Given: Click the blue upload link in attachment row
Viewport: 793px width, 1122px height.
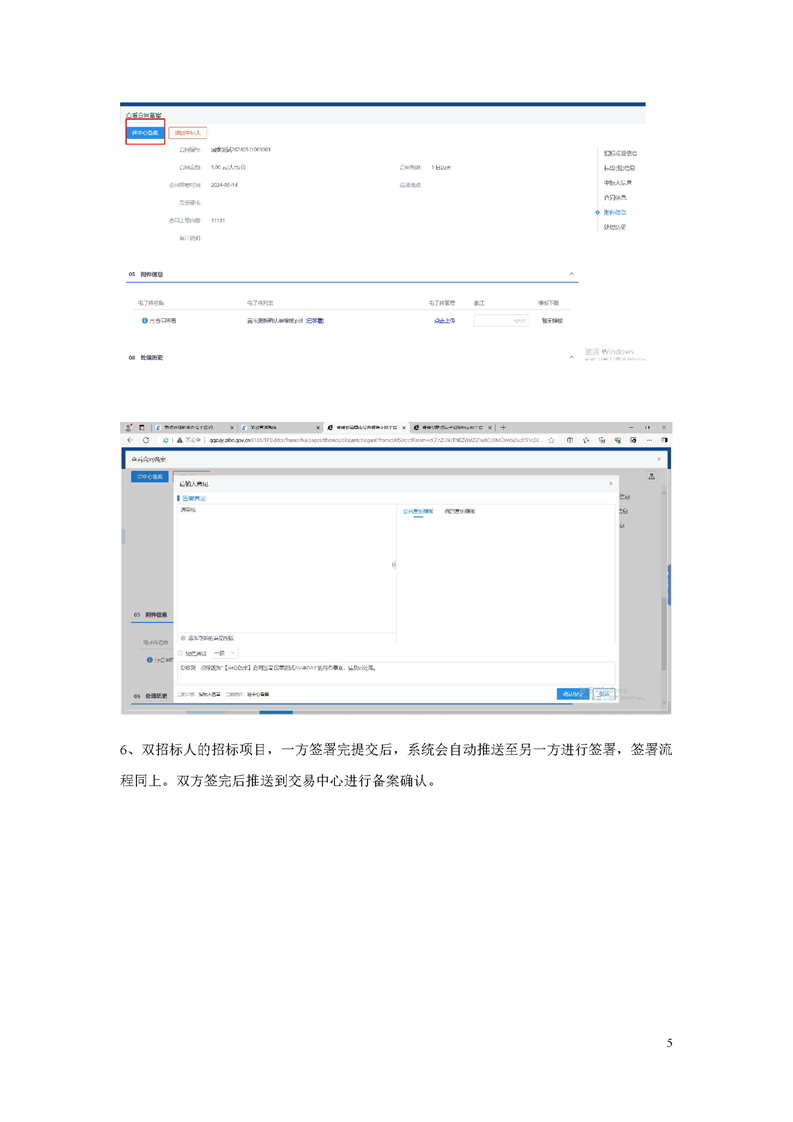Looking at the screenshot, I should pyautogui.click(x=444, y=321).
